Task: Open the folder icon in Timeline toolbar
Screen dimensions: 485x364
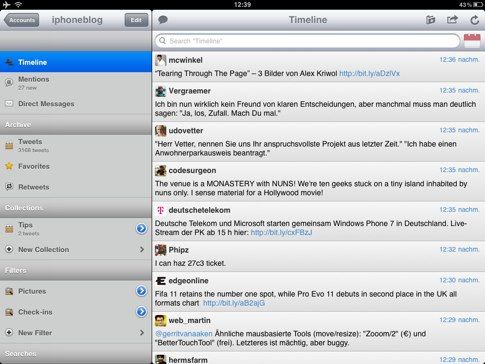Action: point(431,20)
